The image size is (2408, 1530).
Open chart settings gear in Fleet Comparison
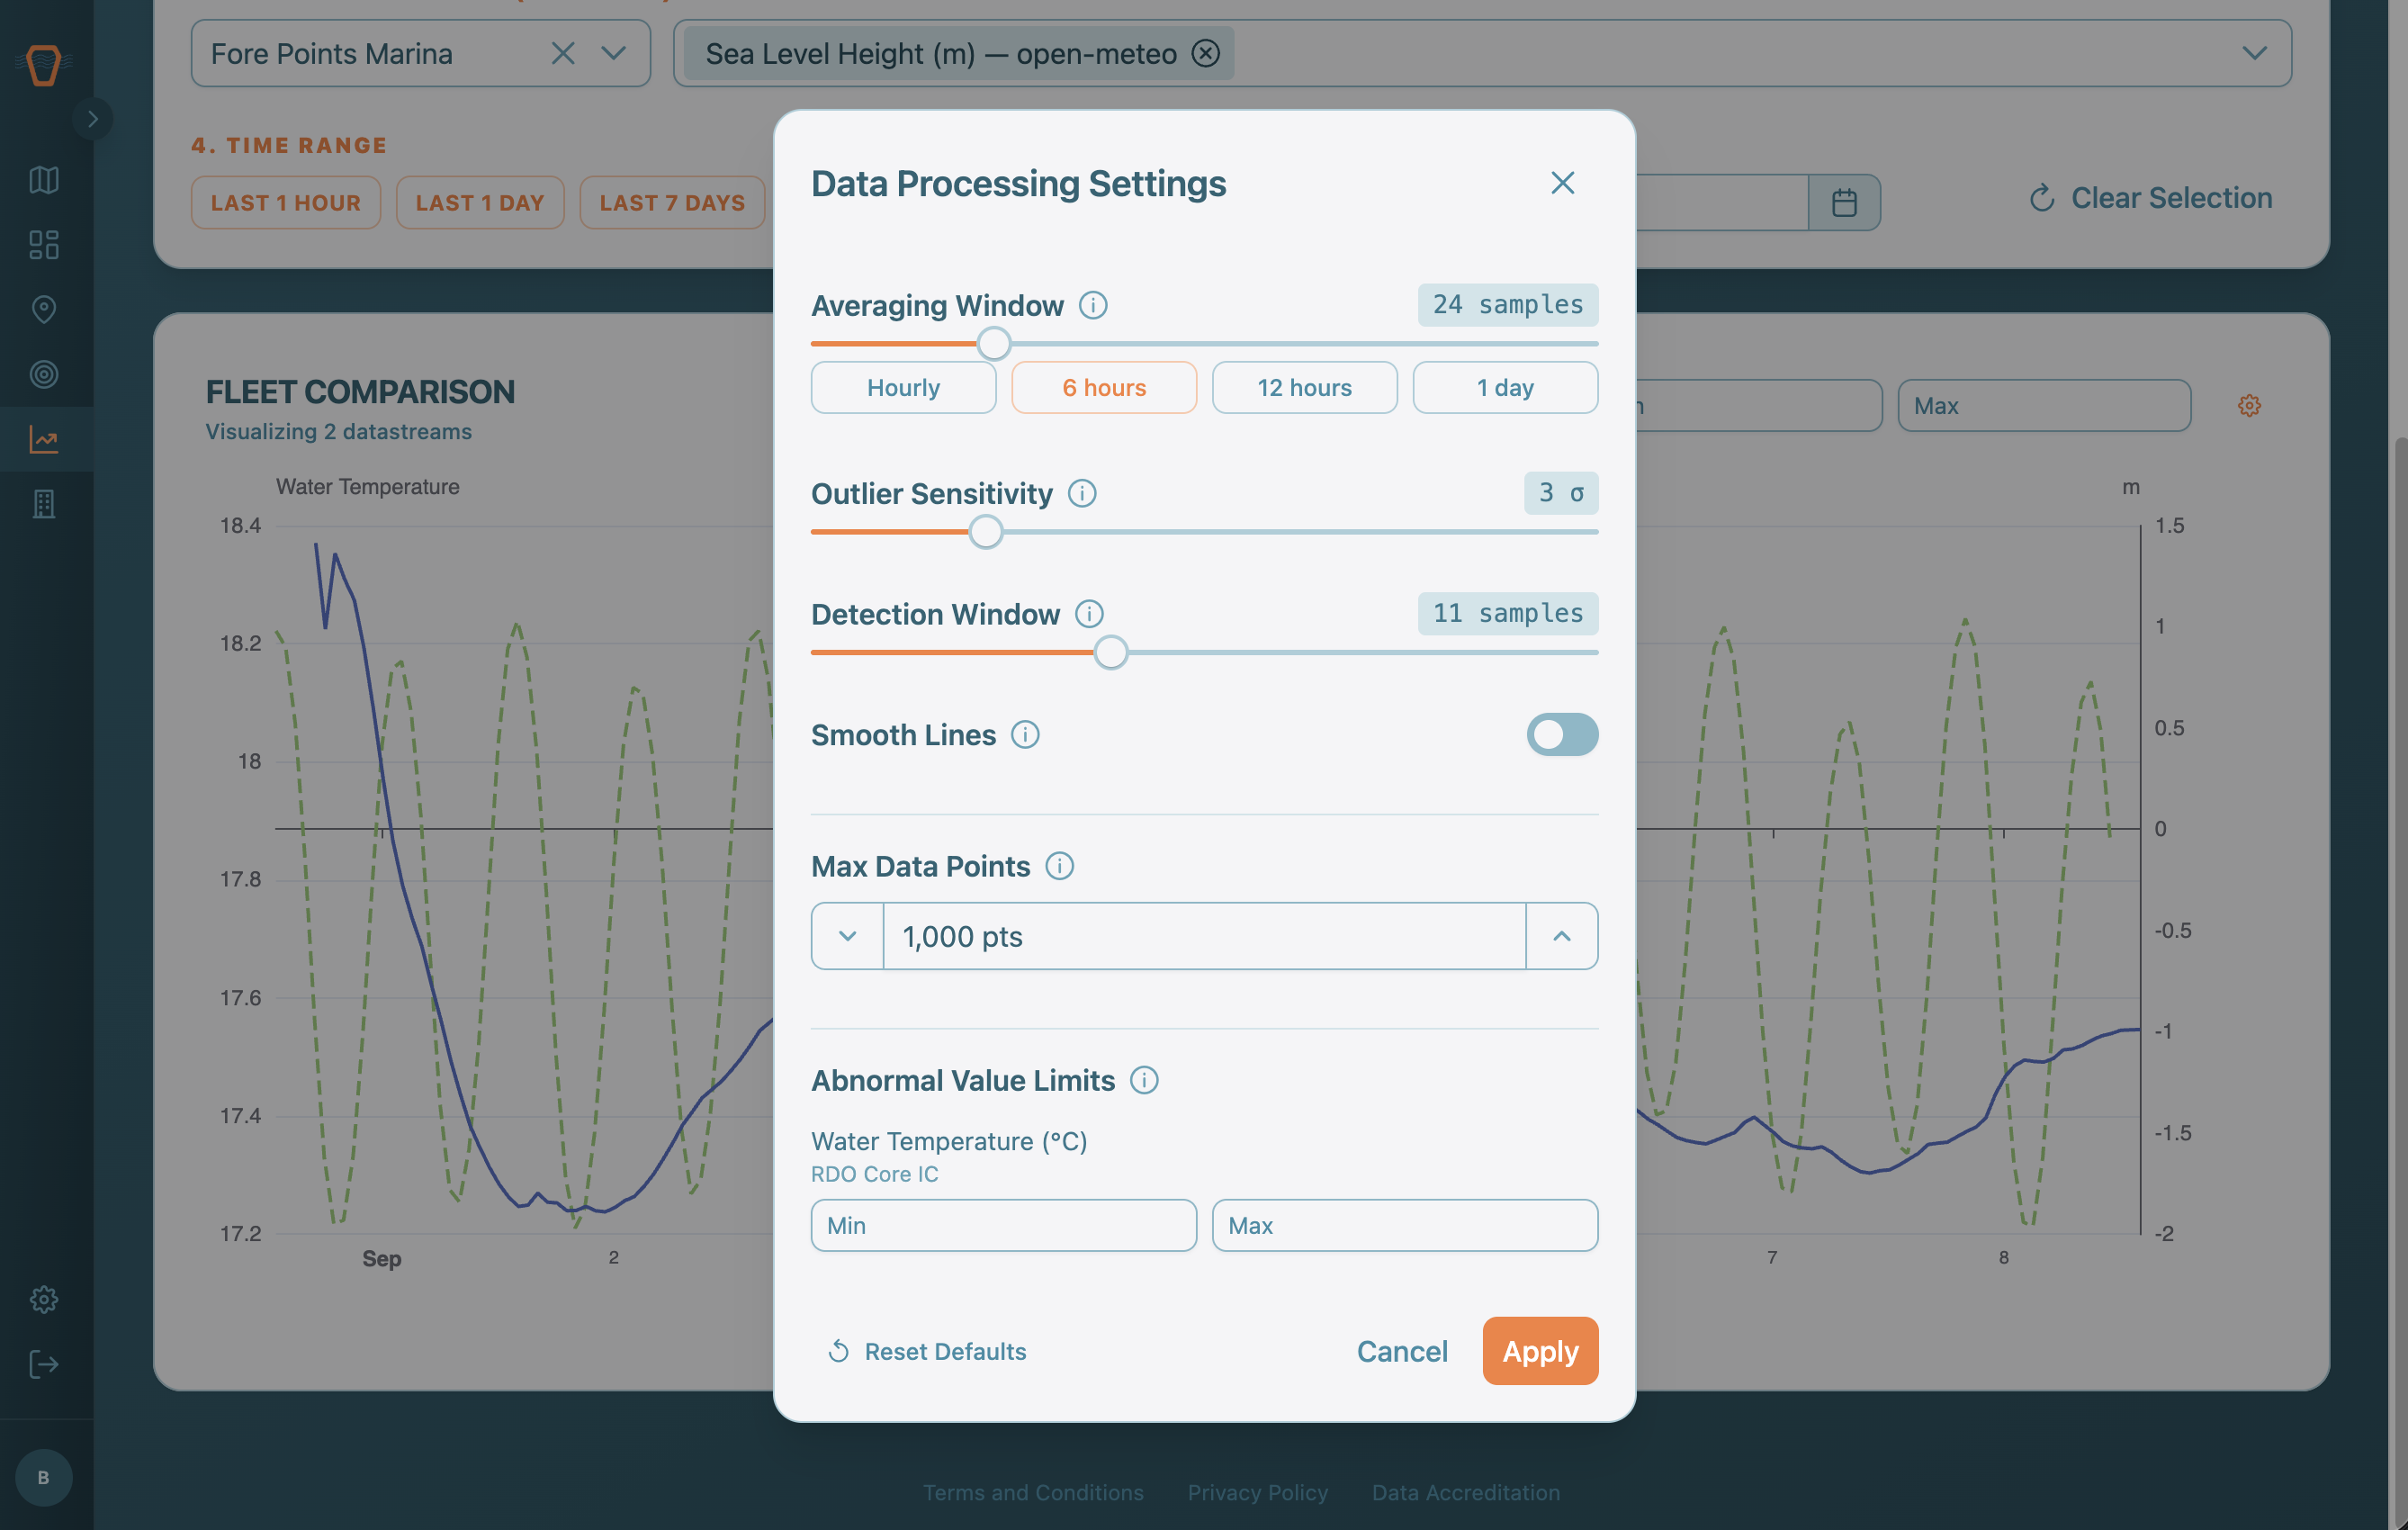(x=2249, y=405)
